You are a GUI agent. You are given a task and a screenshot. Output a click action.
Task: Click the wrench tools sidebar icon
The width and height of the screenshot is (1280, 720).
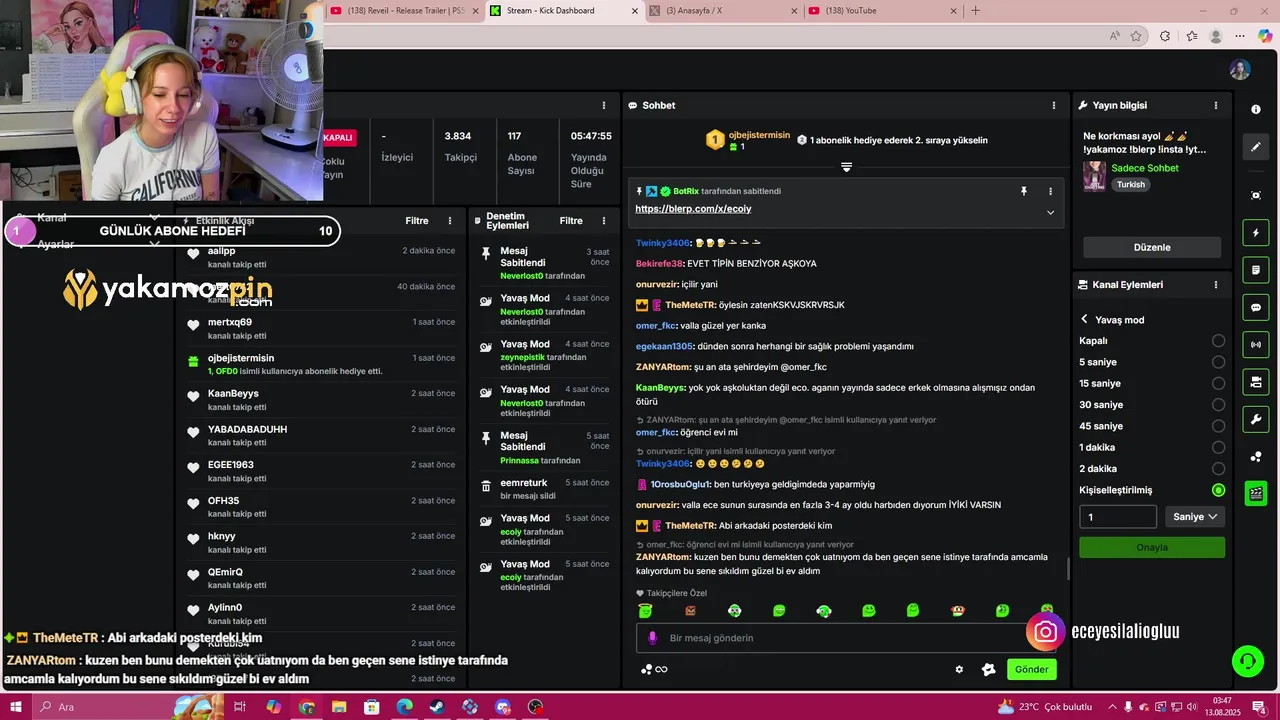(1256, 419)
